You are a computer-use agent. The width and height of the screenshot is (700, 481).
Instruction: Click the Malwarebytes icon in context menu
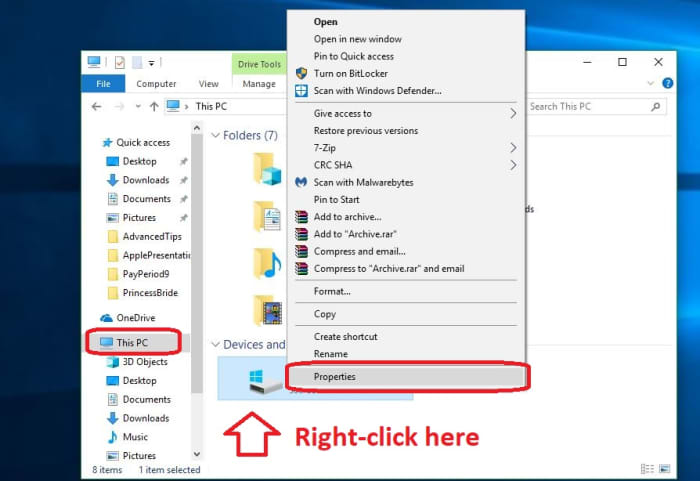click(300, 182)
